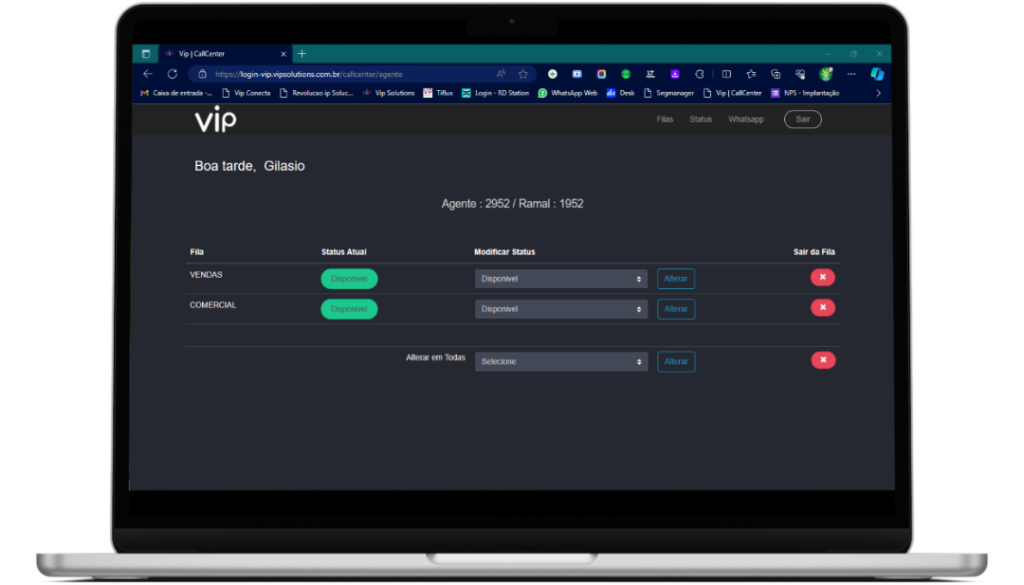Go to the Status menu item
The image size is (1024, 585).
700,119
